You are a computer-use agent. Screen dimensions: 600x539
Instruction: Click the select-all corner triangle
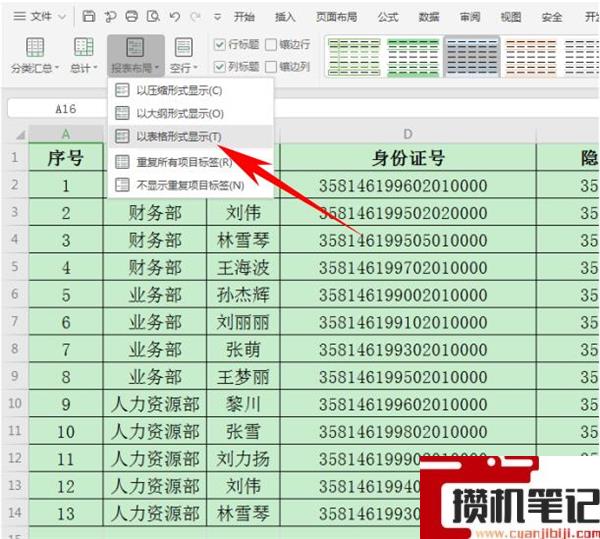click(x=20, y=135)
